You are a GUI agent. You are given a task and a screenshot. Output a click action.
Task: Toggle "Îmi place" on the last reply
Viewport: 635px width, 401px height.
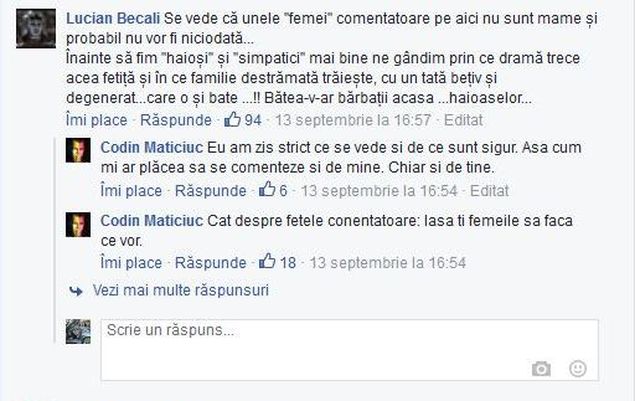pos(130,263)
